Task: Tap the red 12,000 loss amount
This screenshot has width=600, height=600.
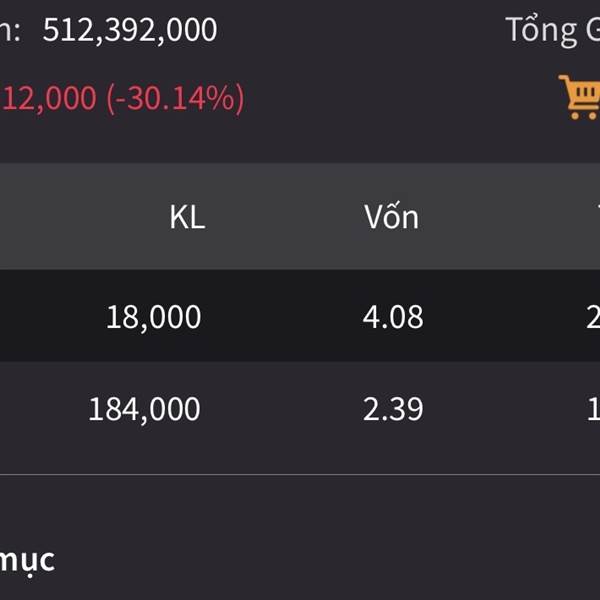Action: 50,99
